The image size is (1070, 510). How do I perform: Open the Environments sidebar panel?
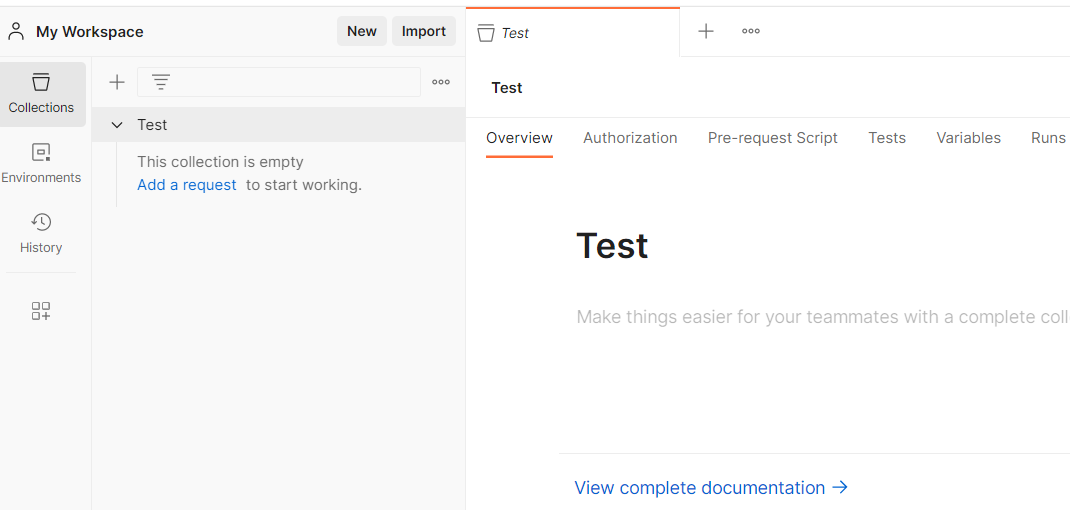(x=41, y=163)
